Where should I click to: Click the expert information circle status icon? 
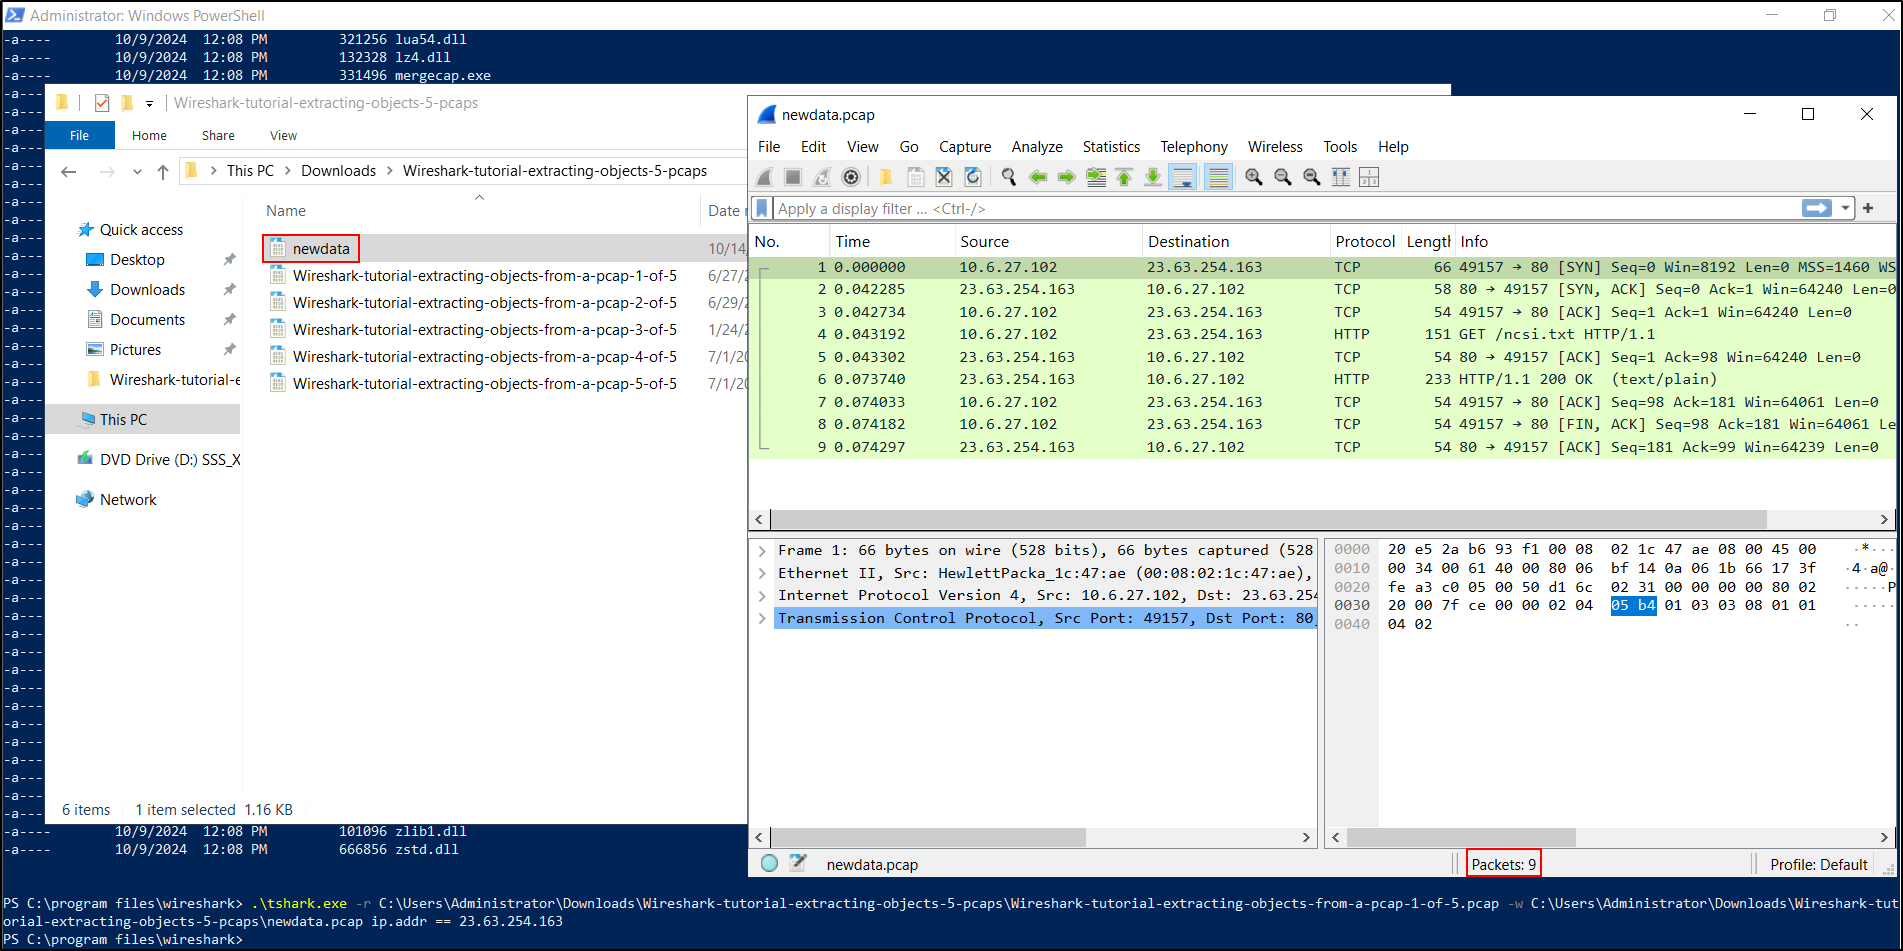coord(769,863)
